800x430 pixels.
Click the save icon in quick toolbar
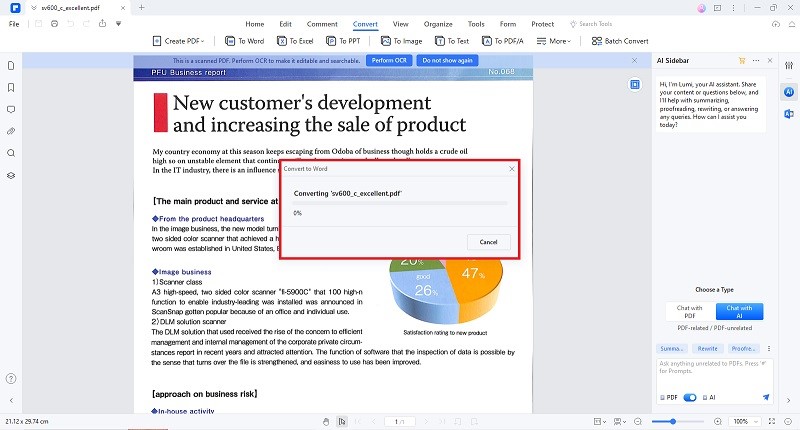click(38, 24)
